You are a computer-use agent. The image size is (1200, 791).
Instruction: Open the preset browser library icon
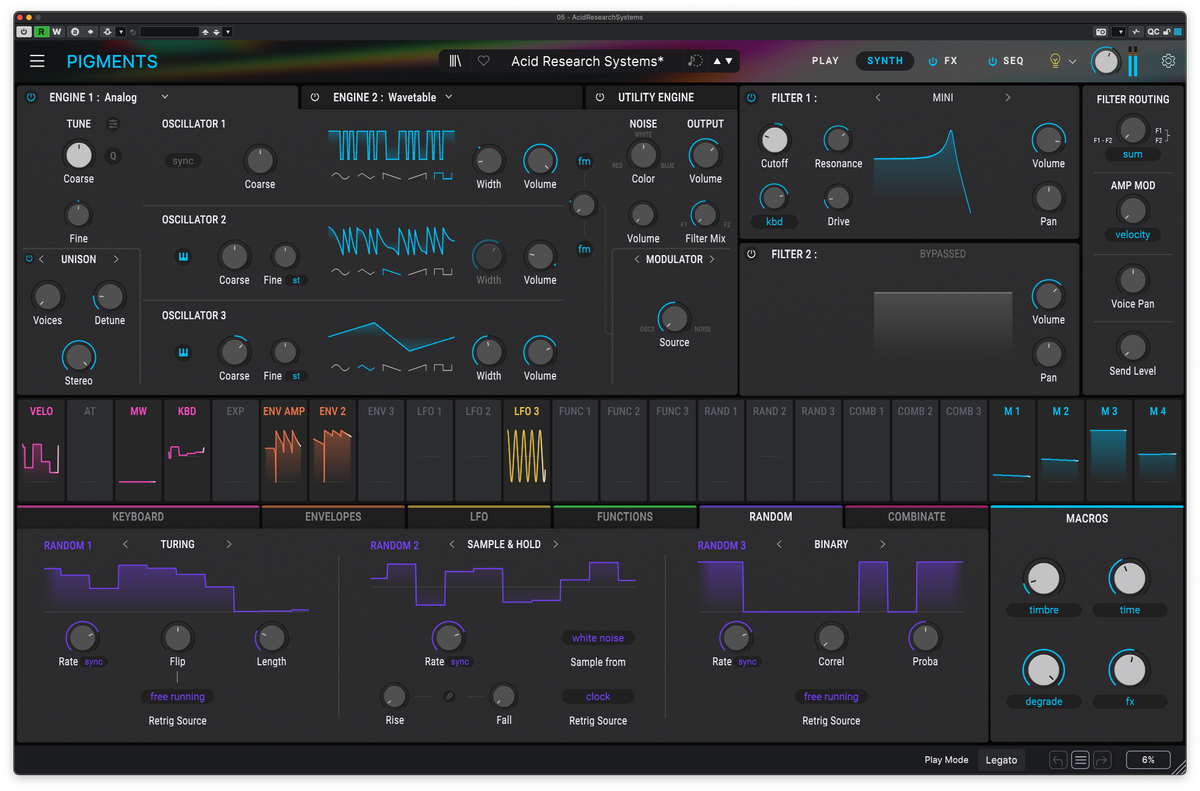(456, 61)
